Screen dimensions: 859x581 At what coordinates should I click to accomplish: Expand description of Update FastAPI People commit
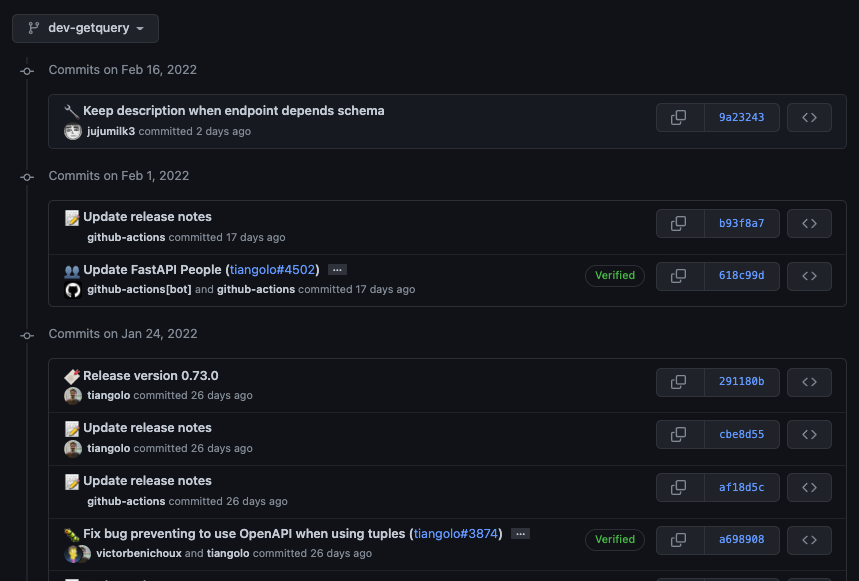pos(337,270)
